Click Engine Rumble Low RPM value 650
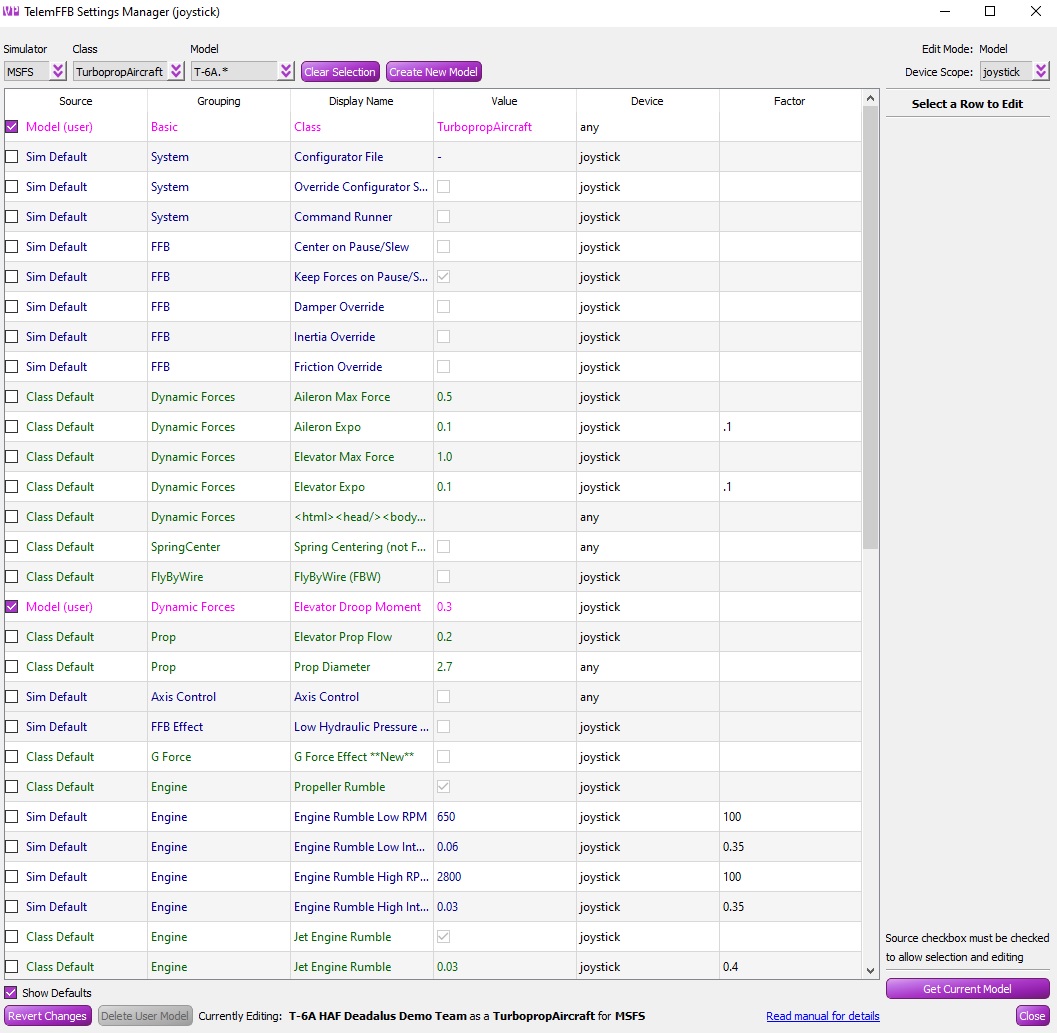 pyautogui.click(x=446, y=817)
